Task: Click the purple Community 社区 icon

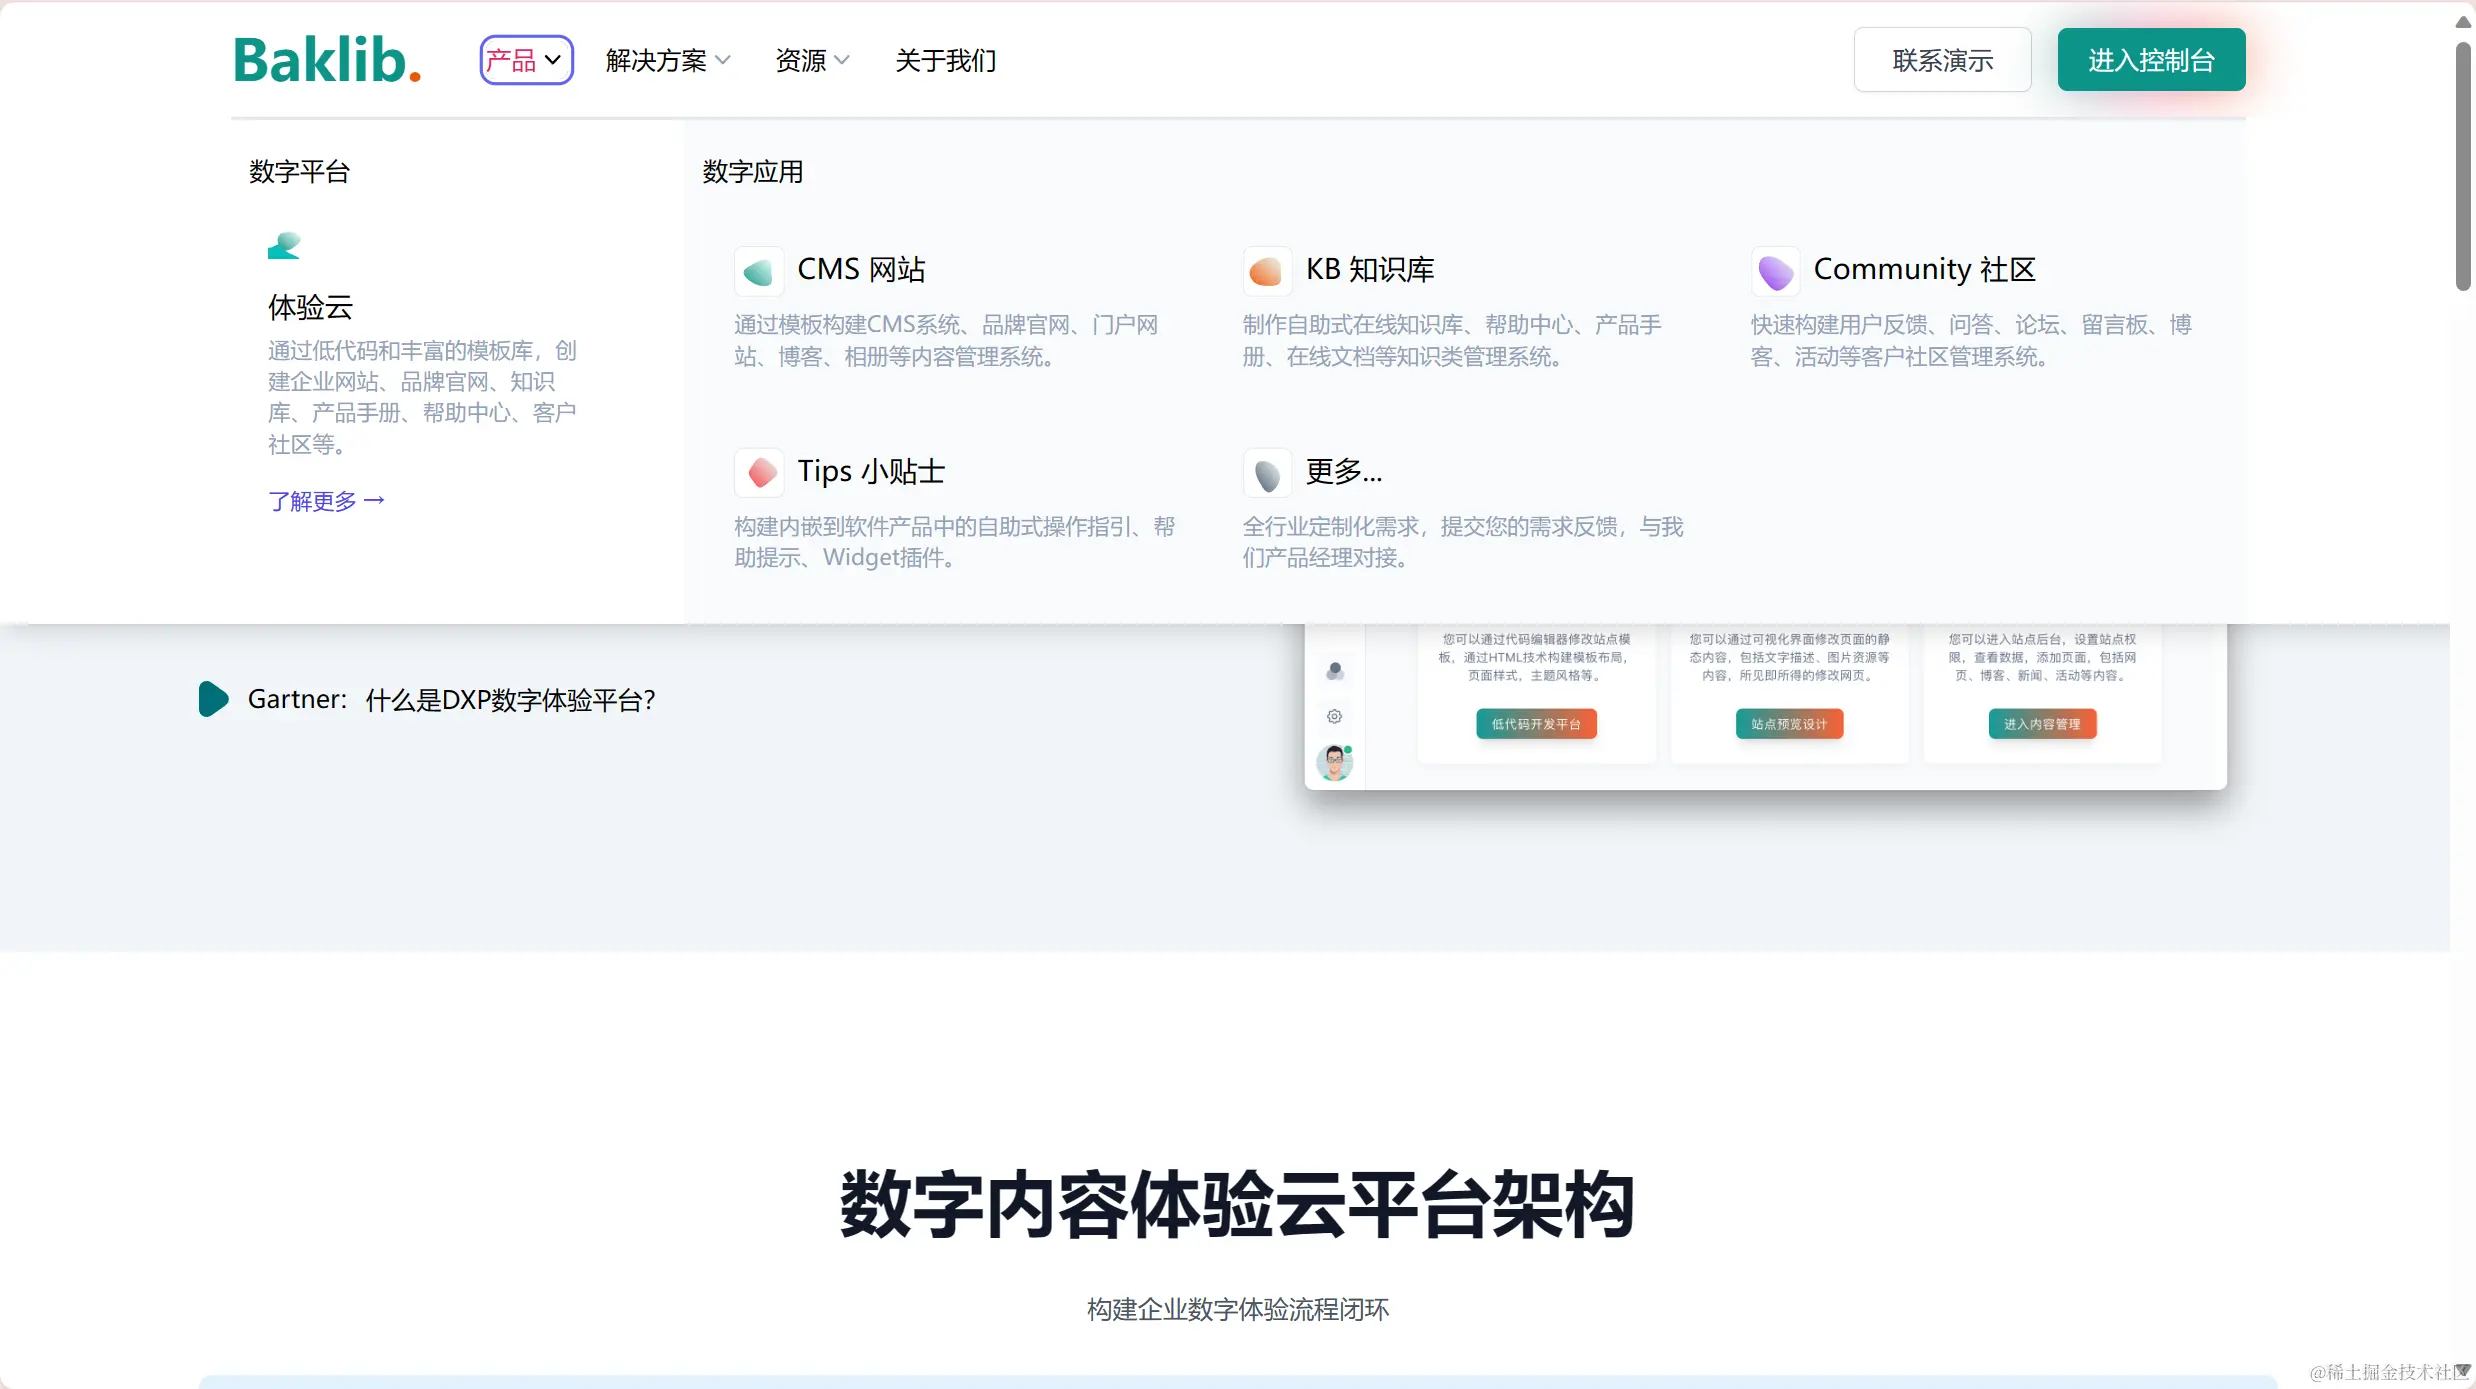Action: pyautogui.click(x=1775, y=271)
